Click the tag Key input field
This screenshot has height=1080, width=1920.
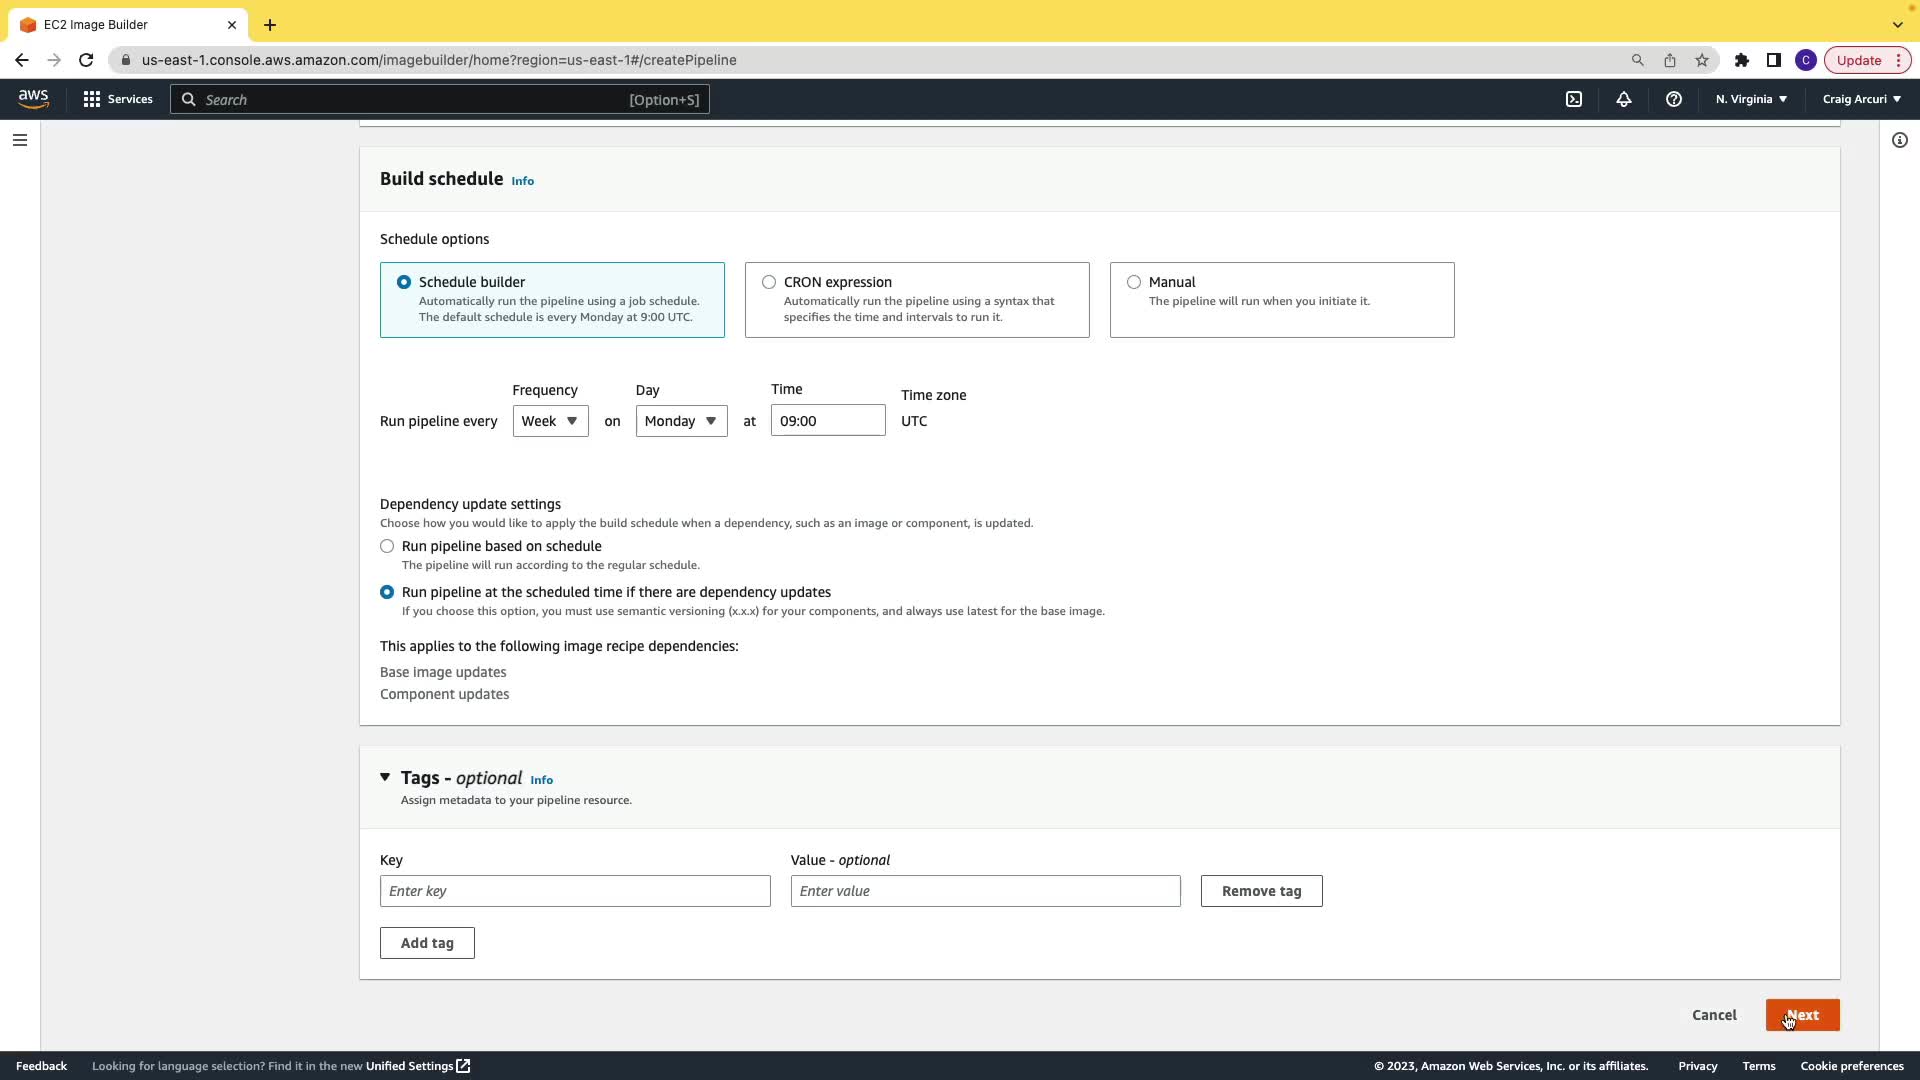point(575,891)
